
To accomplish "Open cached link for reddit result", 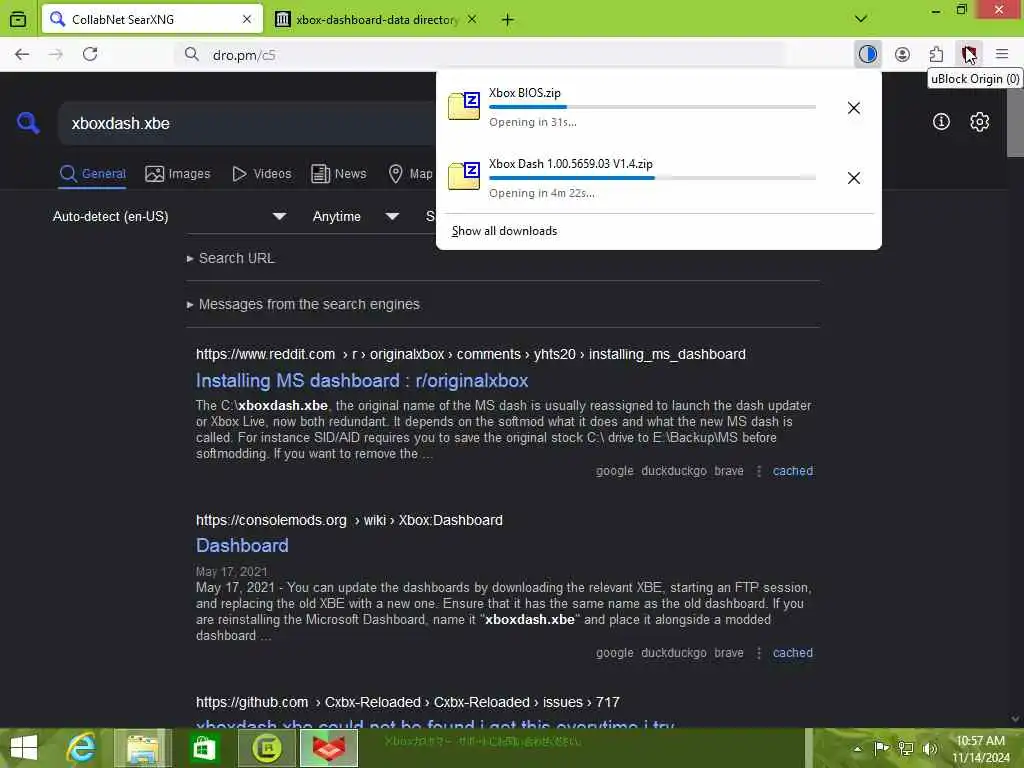I will [793, 471].
